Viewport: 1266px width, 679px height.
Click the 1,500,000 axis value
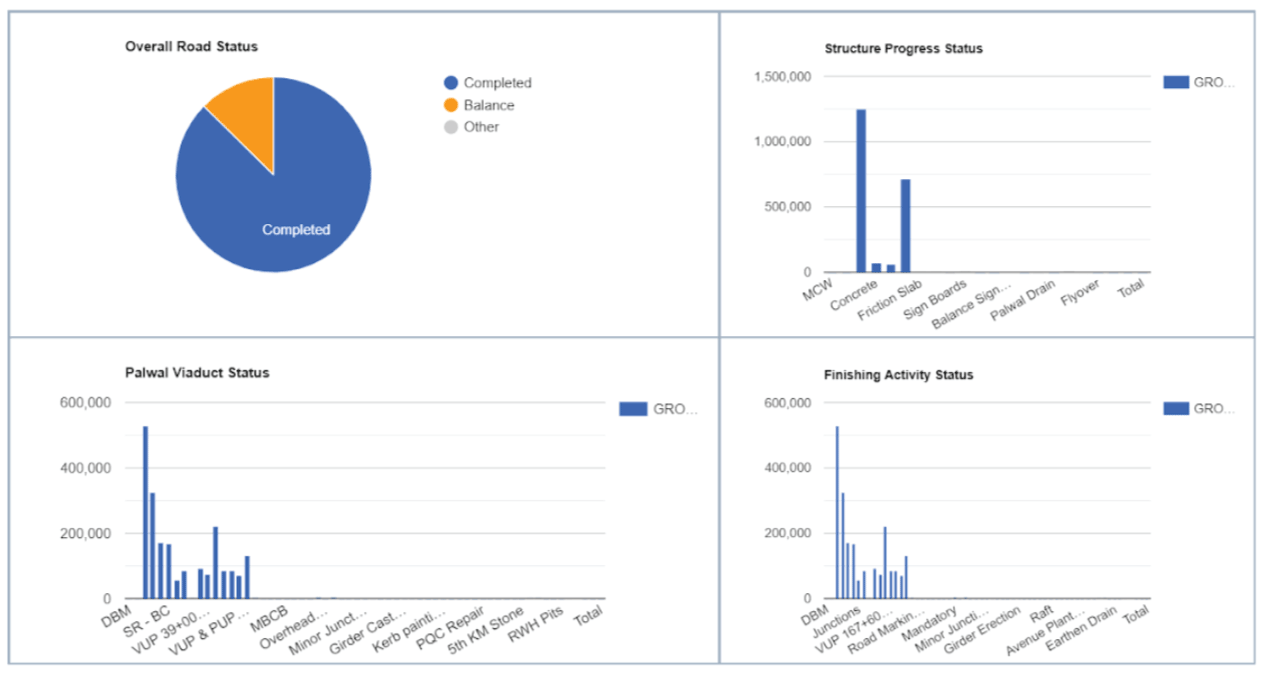[784, 77]
